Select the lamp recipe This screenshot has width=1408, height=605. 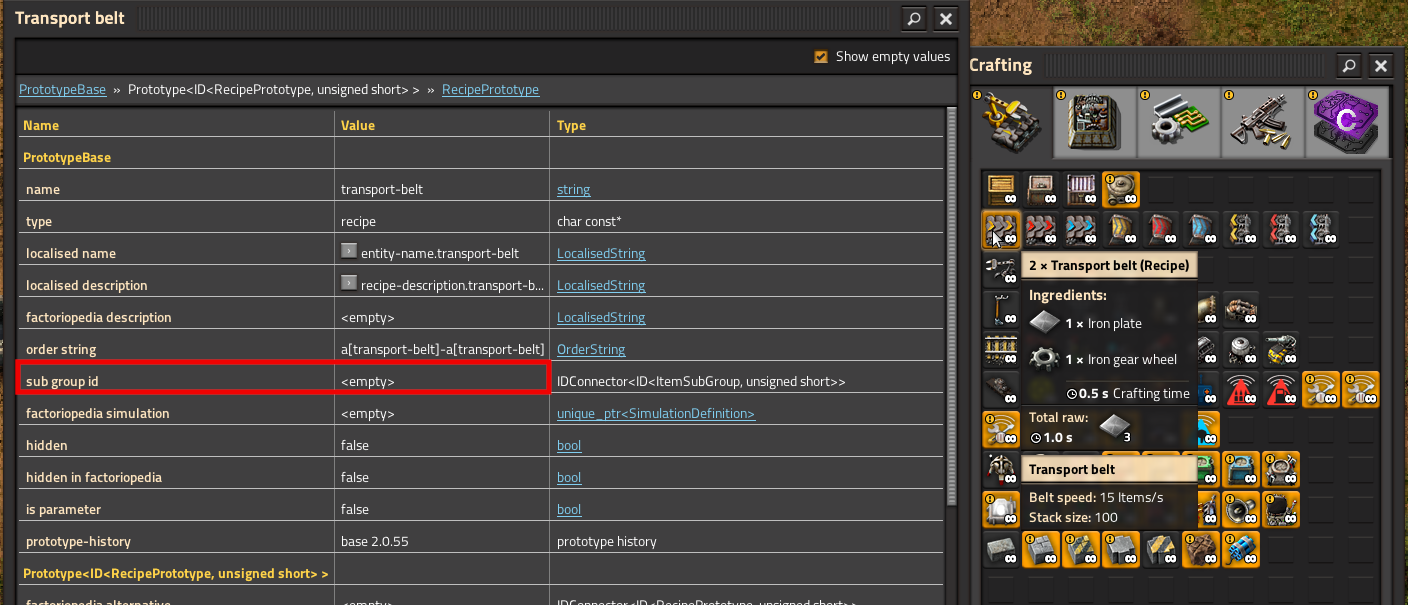(x=1001, y=510)
